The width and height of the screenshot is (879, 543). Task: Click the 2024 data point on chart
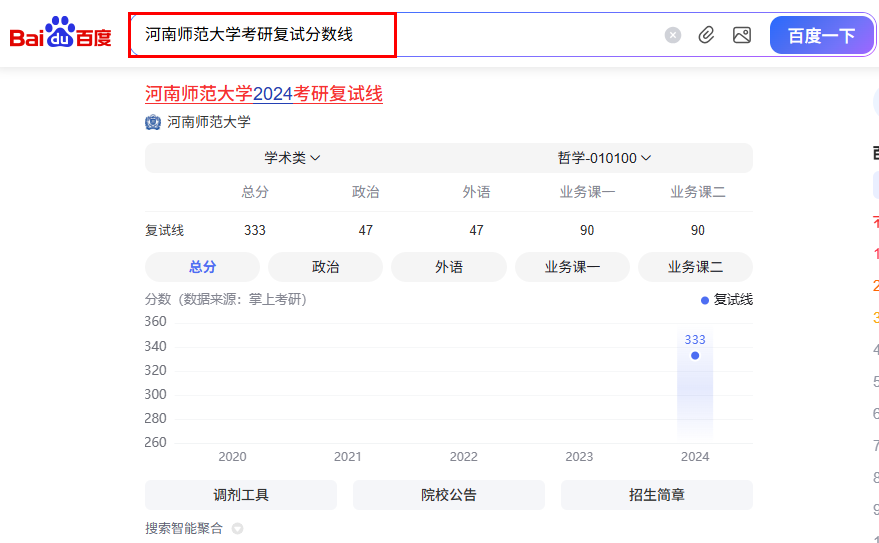coord(695,355)
